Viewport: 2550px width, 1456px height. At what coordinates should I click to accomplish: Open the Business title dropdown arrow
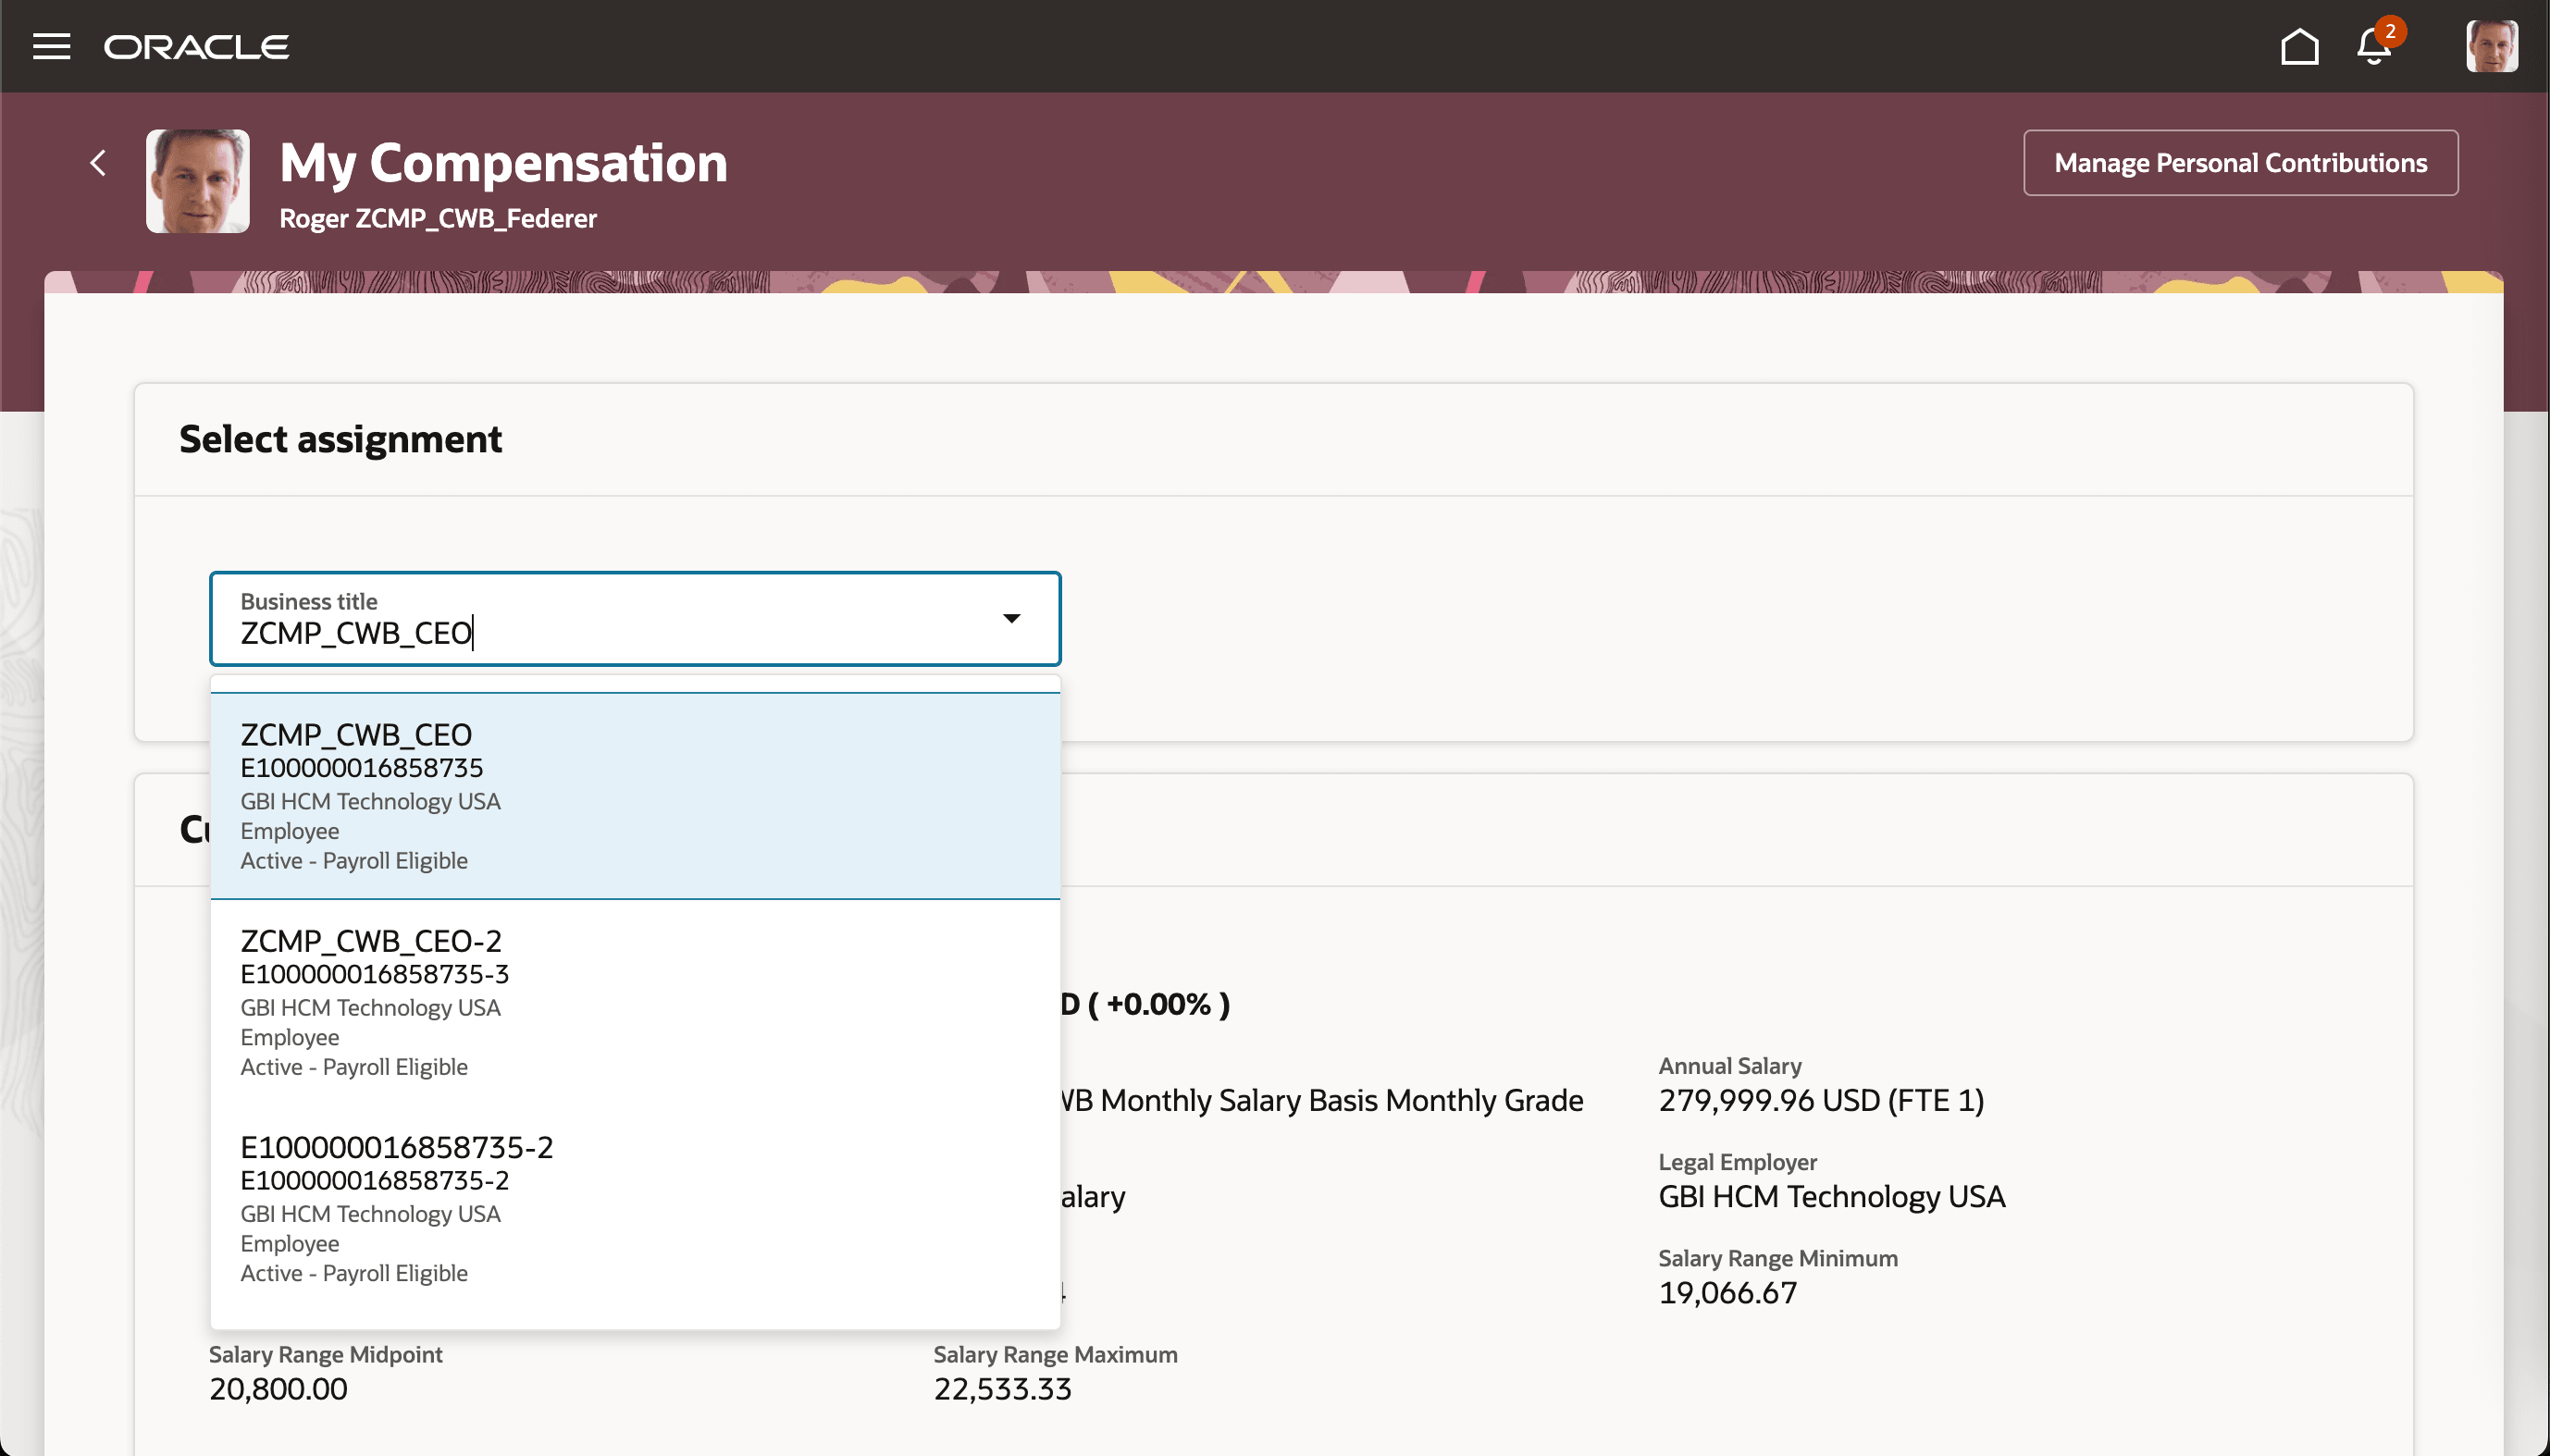1011,618
